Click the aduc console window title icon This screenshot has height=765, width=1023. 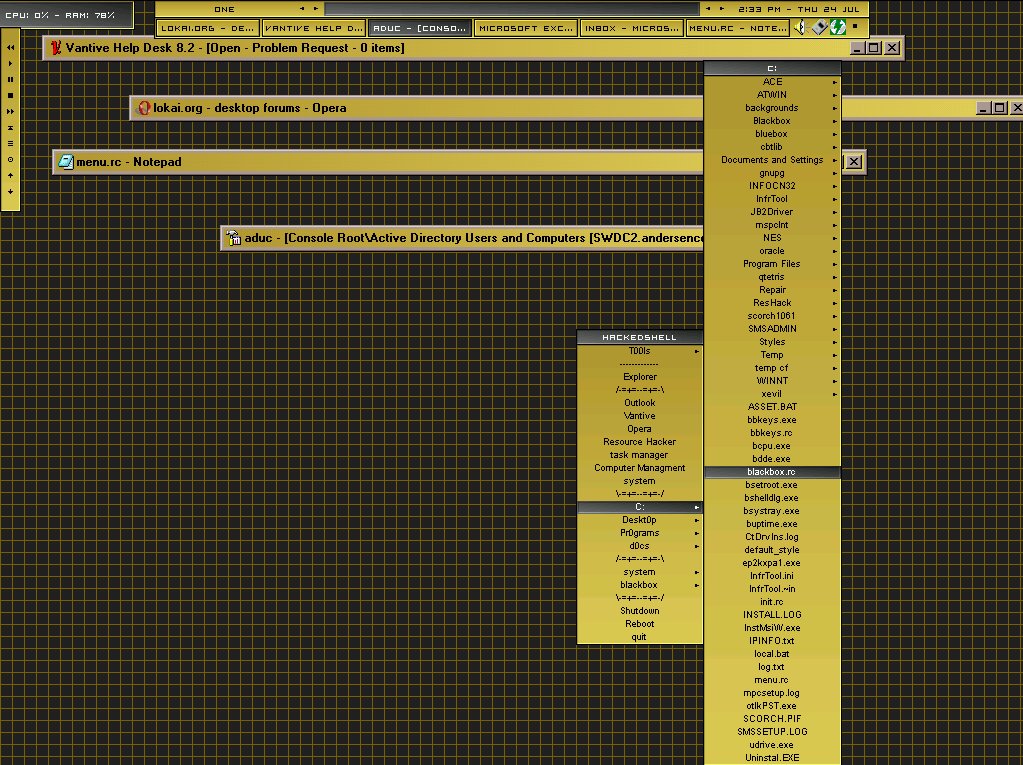tap(233, 238)
